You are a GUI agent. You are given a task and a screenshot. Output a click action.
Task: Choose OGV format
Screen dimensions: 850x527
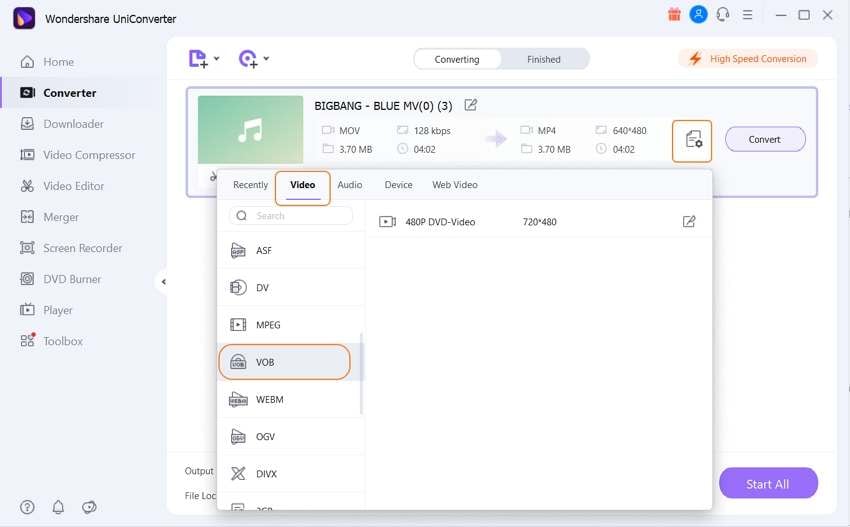291,436
